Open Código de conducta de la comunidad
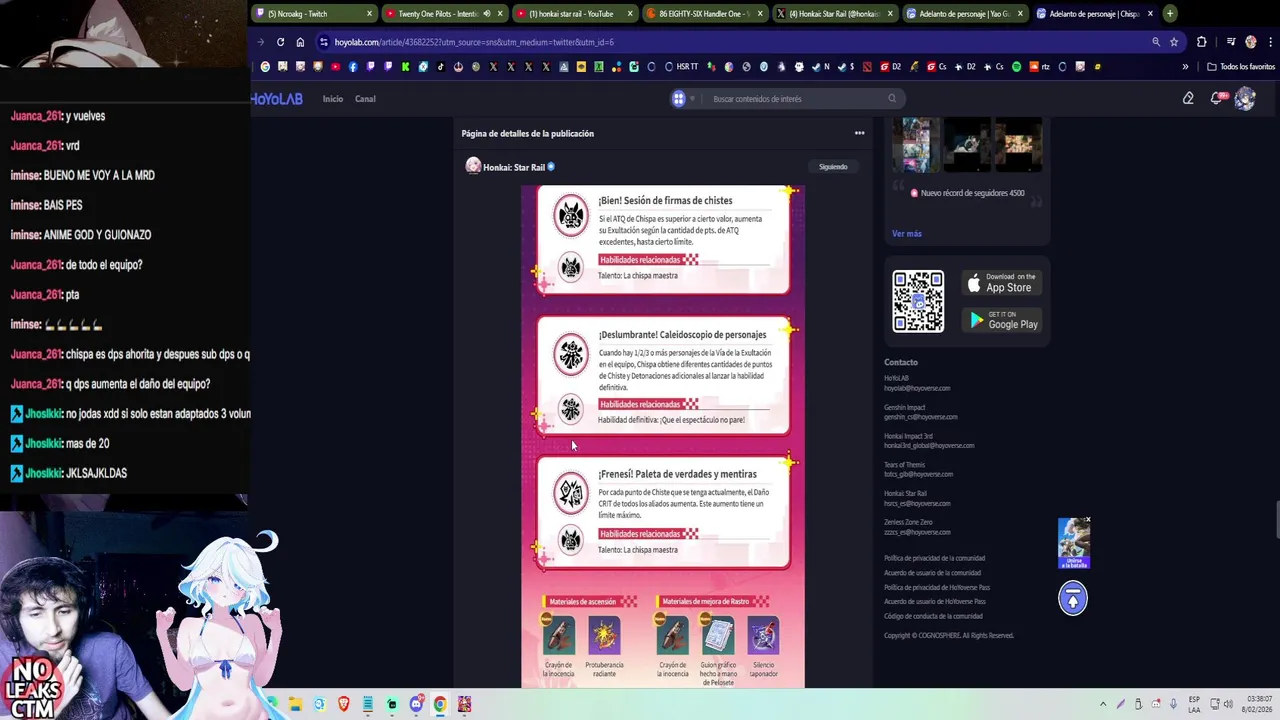This screenshot has width=1280, height=720. 933,616
